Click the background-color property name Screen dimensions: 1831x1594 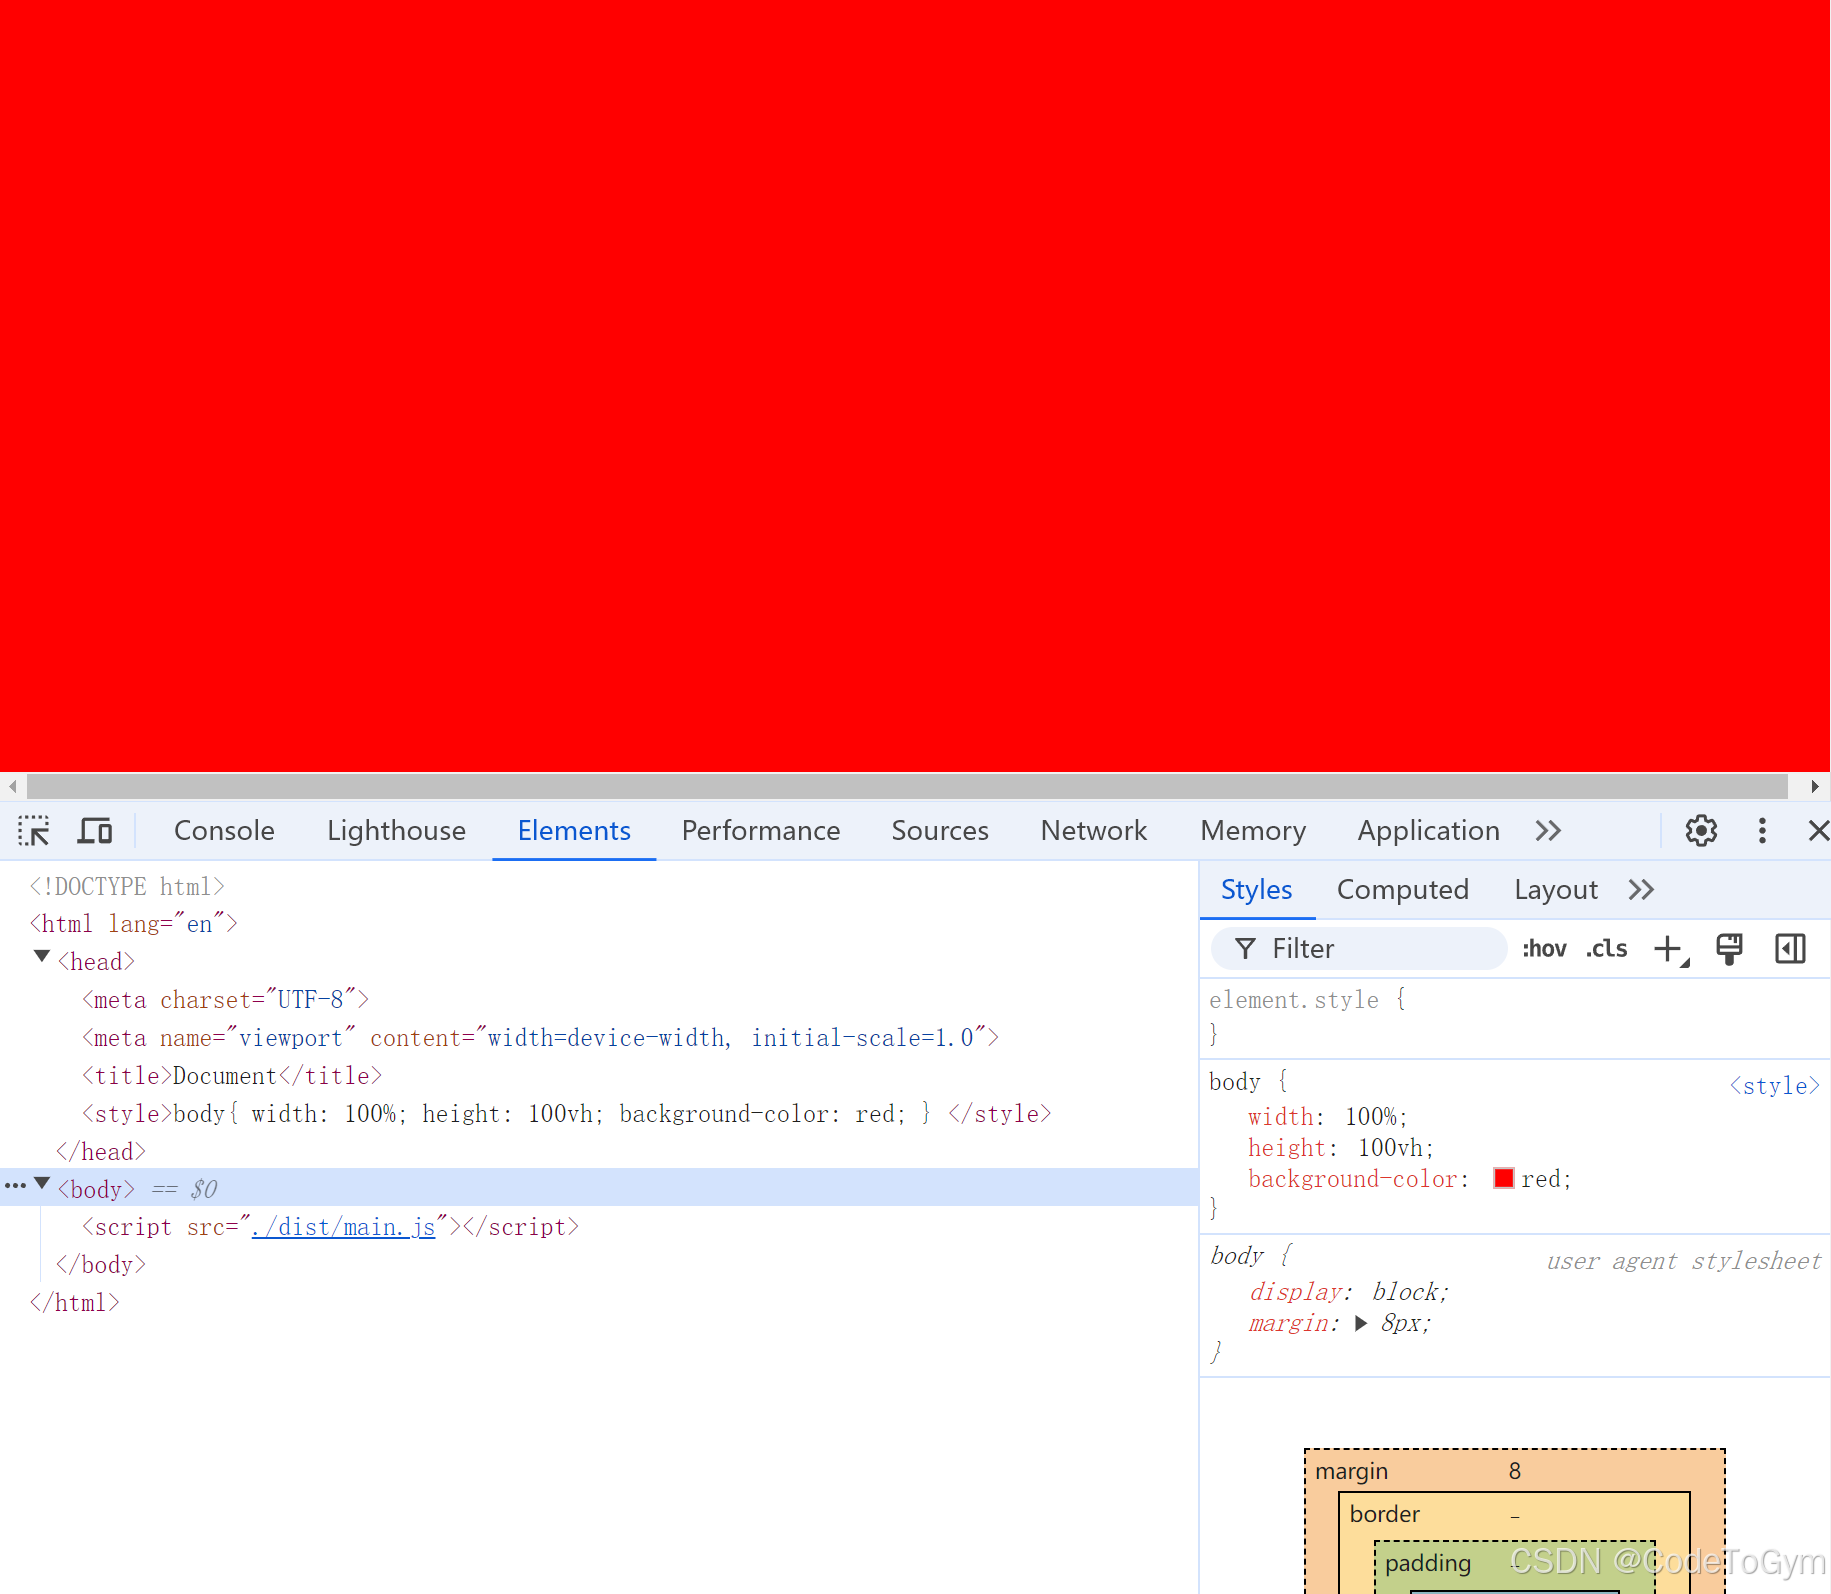(1353, 1179)
